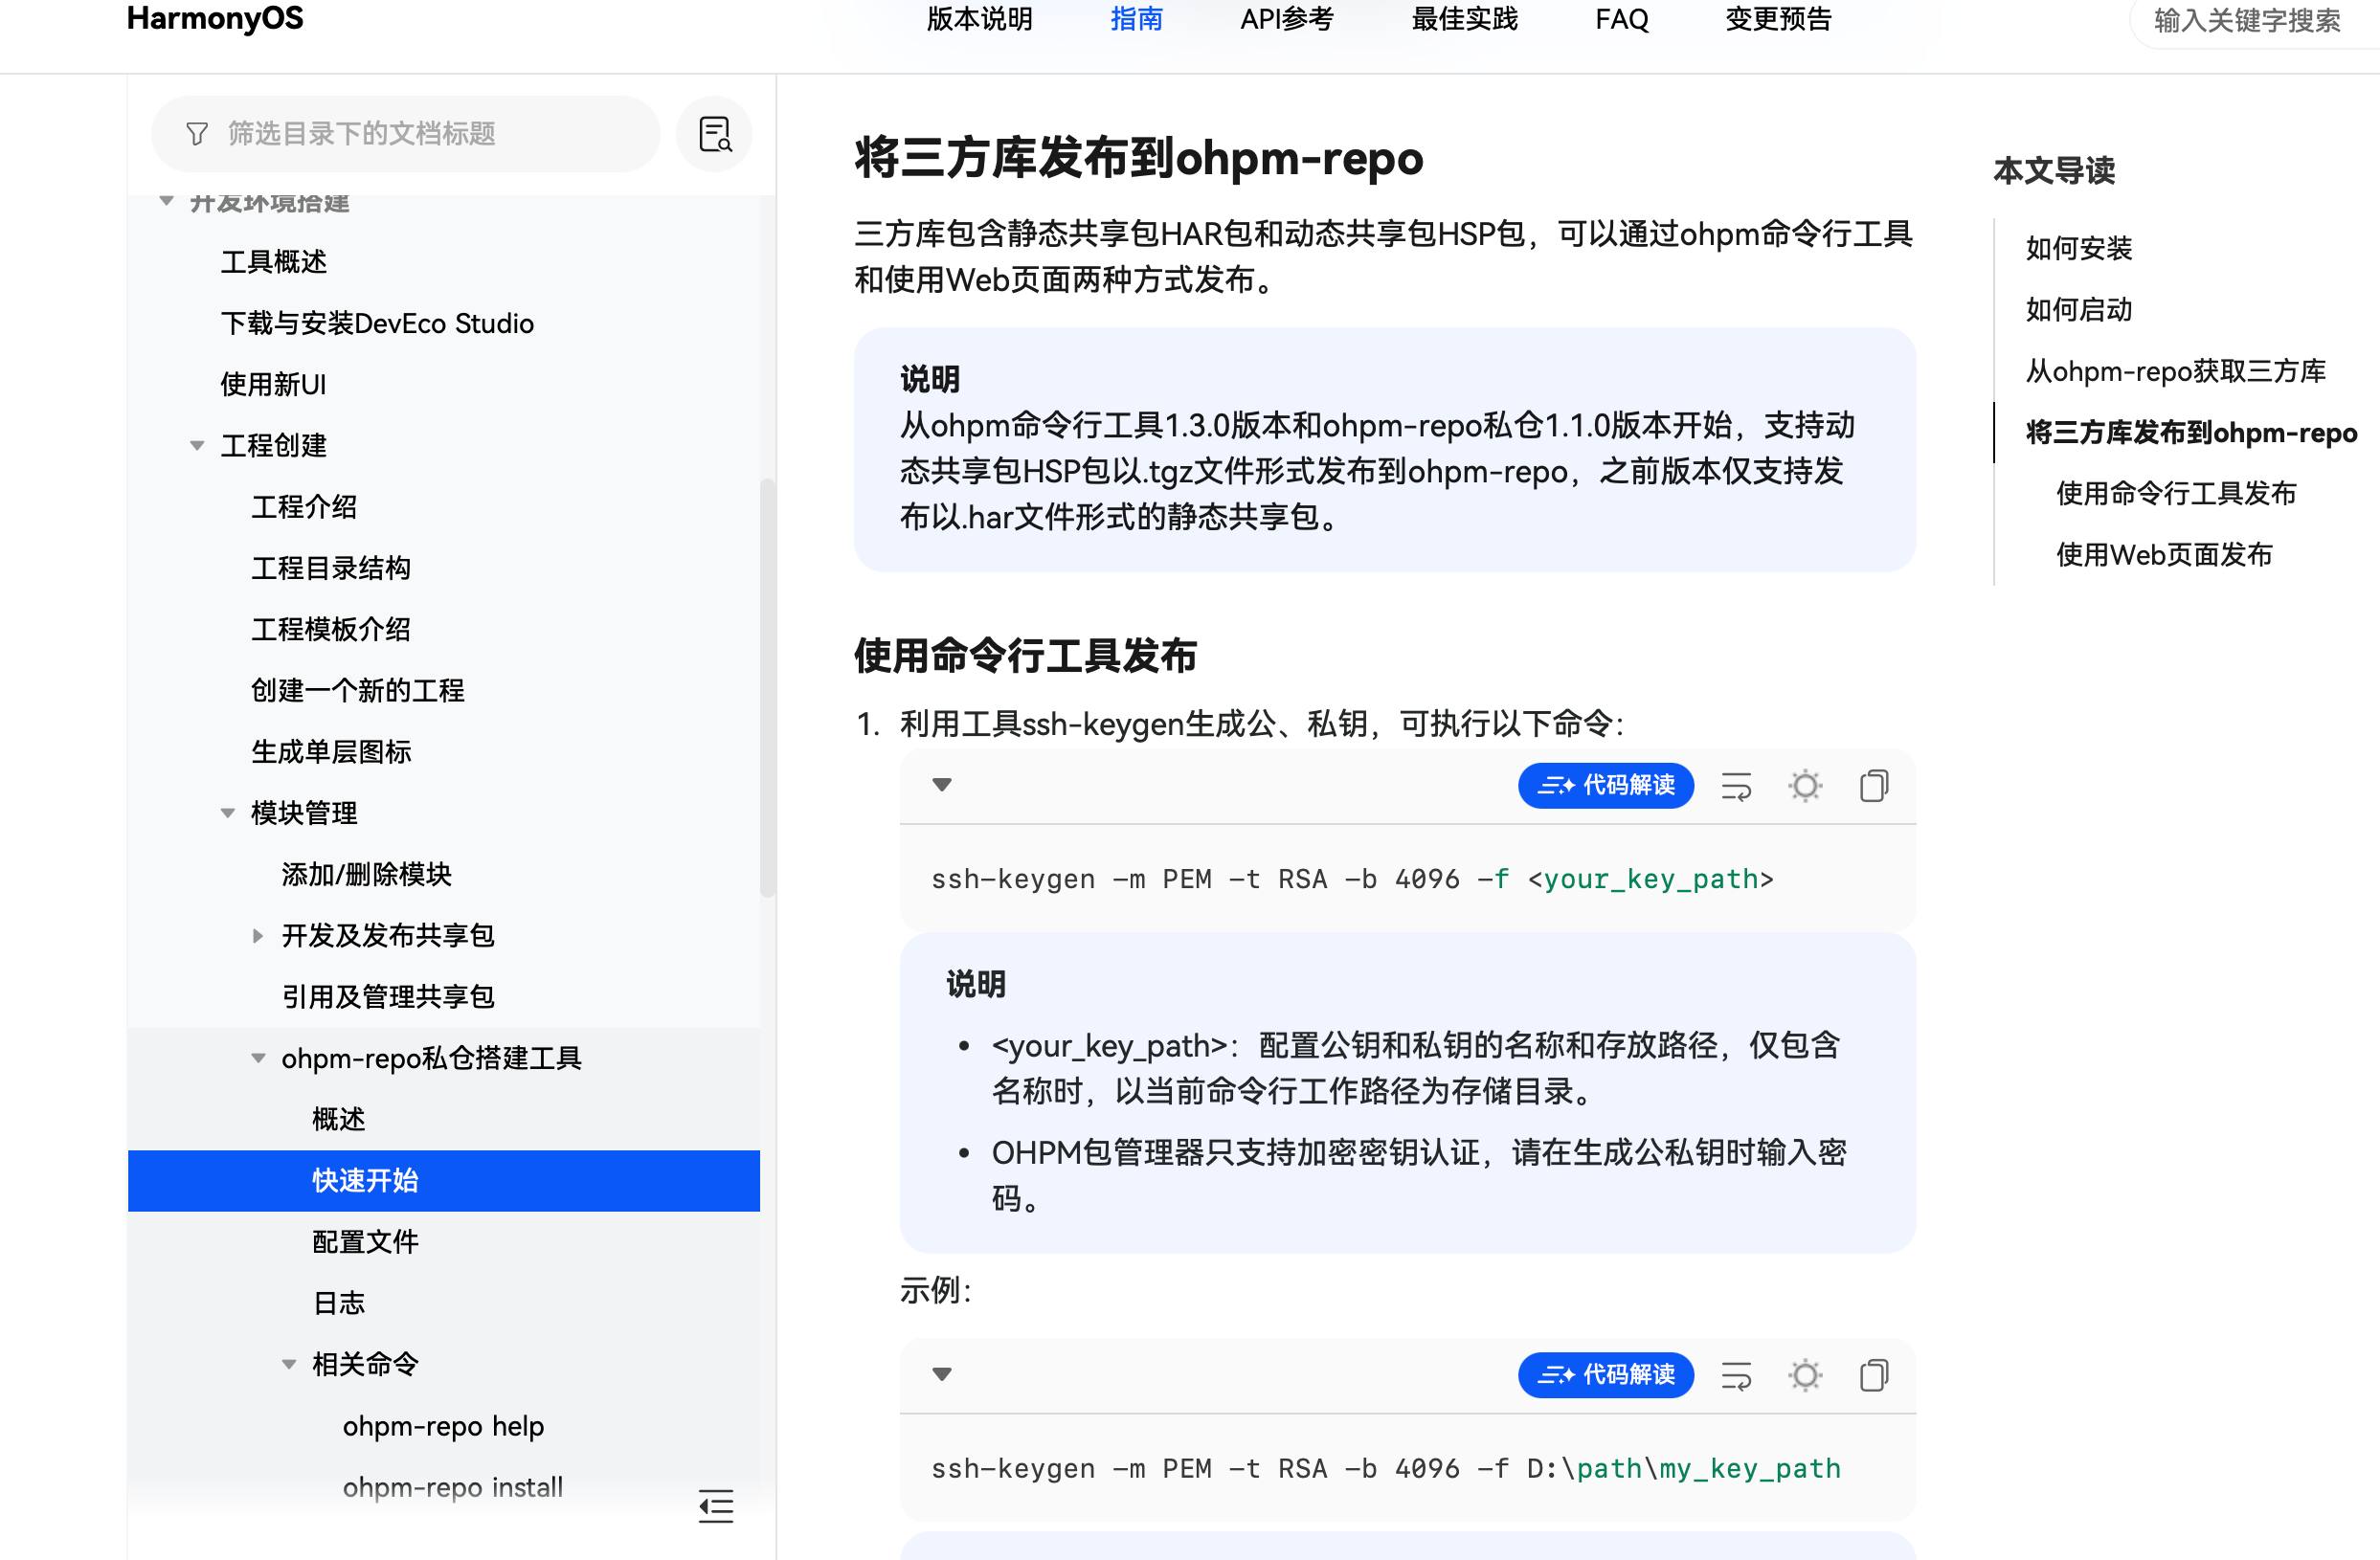Collapse the 相关命令 tree node
The image size is (2380, 1560).
(x=289, y=1364)
